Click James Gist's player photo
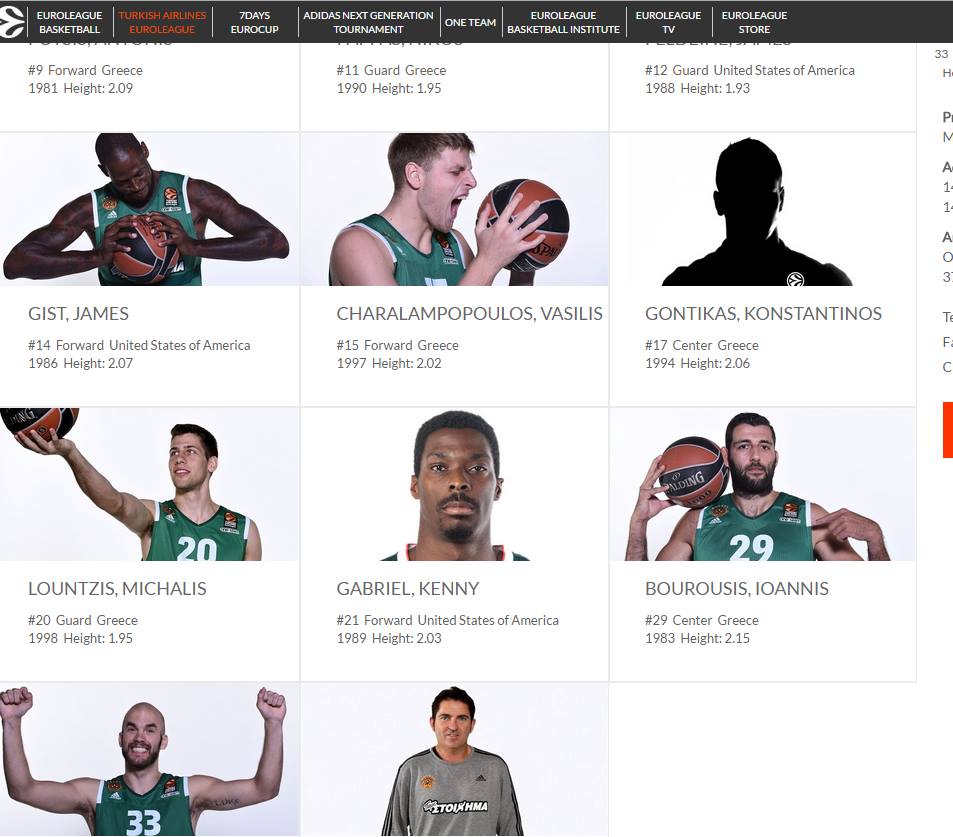953x837 pixels. click(149, 210)
